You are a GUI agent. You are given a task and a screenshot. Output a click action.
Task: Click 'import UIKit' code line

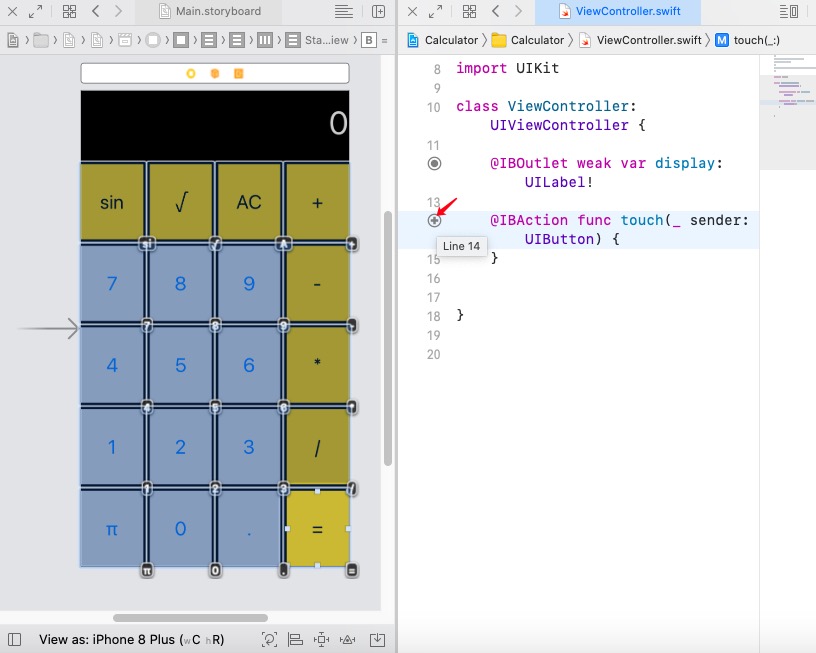coord(507,68)
